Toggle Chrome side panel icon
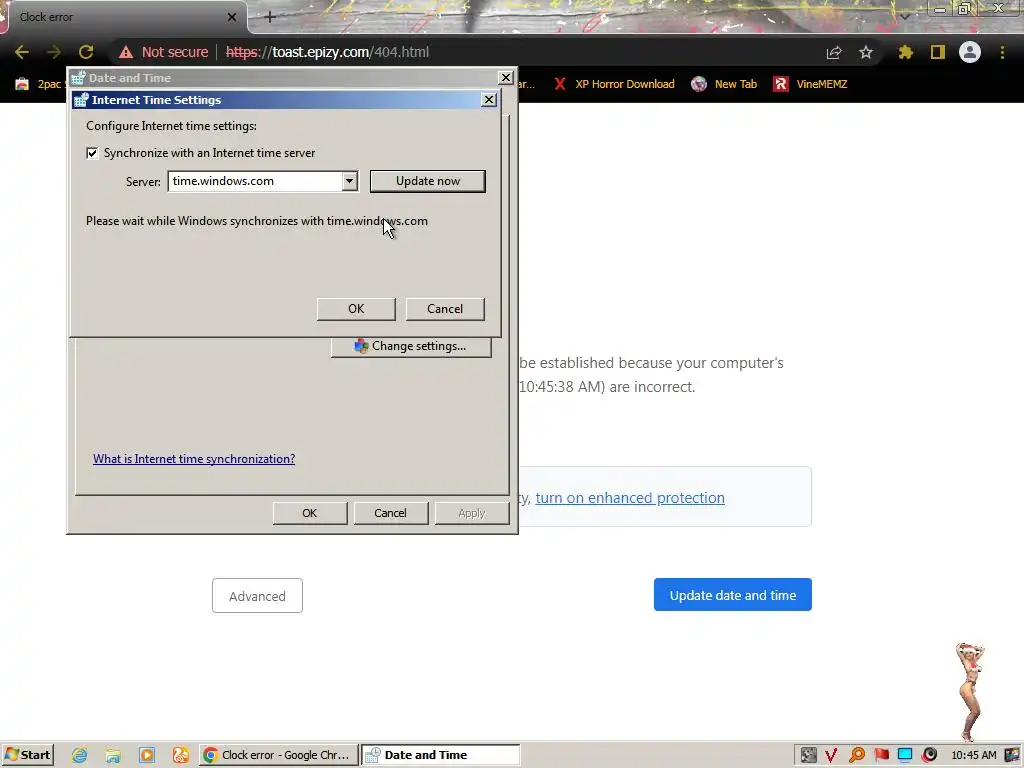The image size is (1024, 768). (938, 52)
